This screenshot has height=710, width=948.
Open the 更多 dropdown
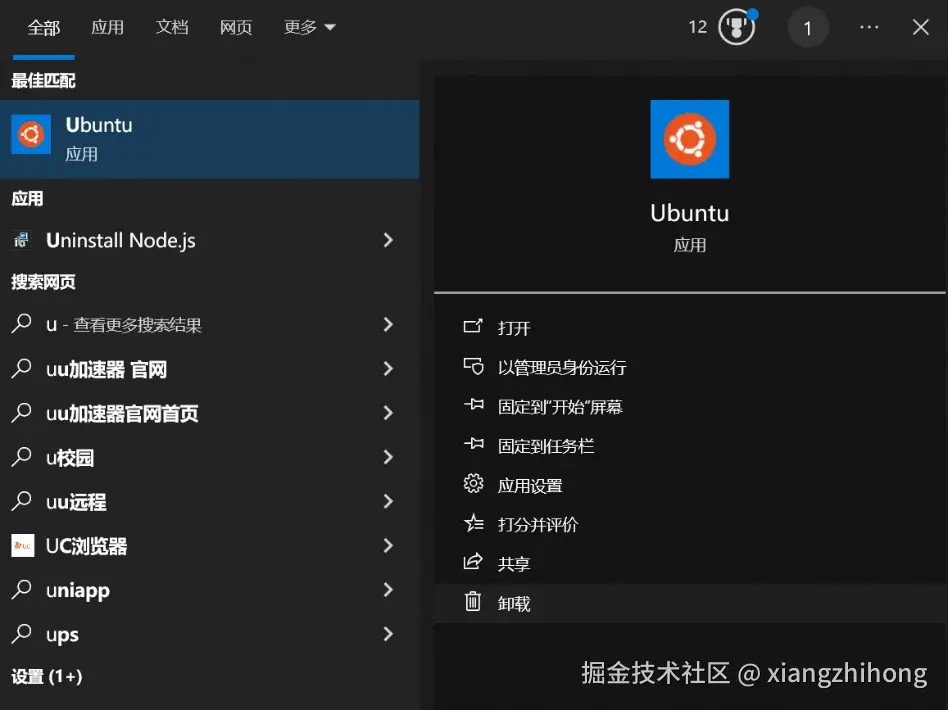(x=309, y=27)
